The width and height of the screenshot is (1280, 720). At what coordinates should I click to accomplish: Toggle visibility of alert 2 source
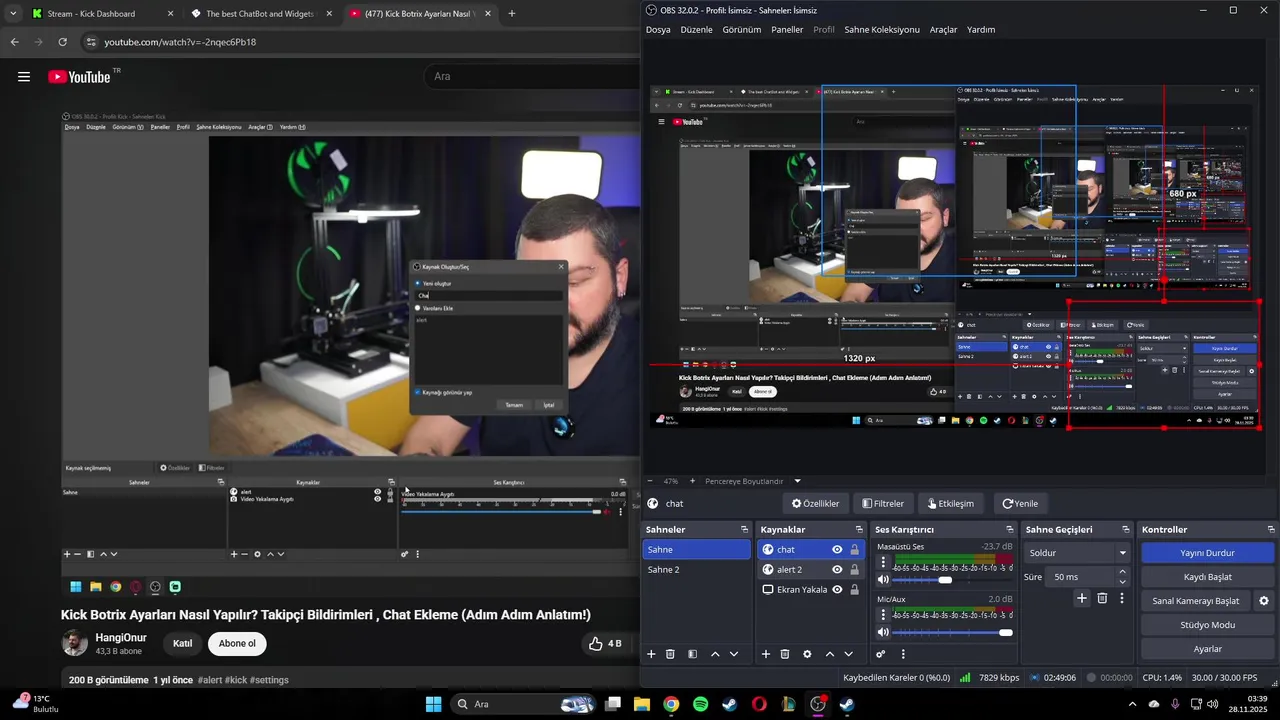(837, 569)
